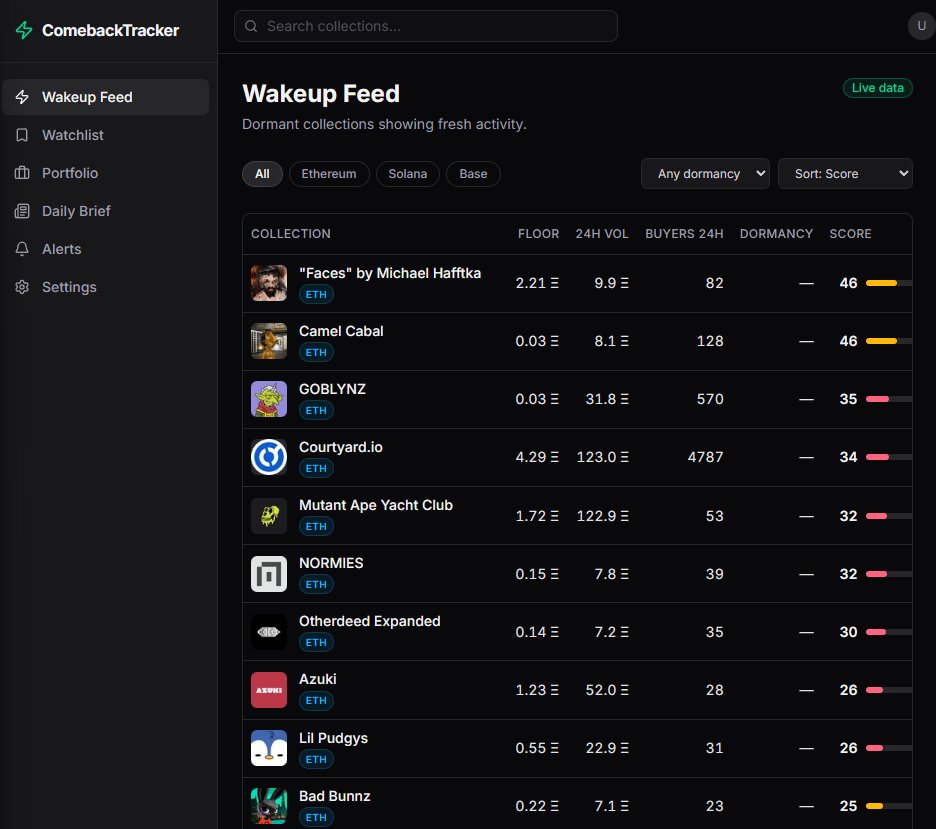Screen dimensions: 936x829
Task: Click the GOBLYNZ goblin thumbnail
Action: pos(269,399)
